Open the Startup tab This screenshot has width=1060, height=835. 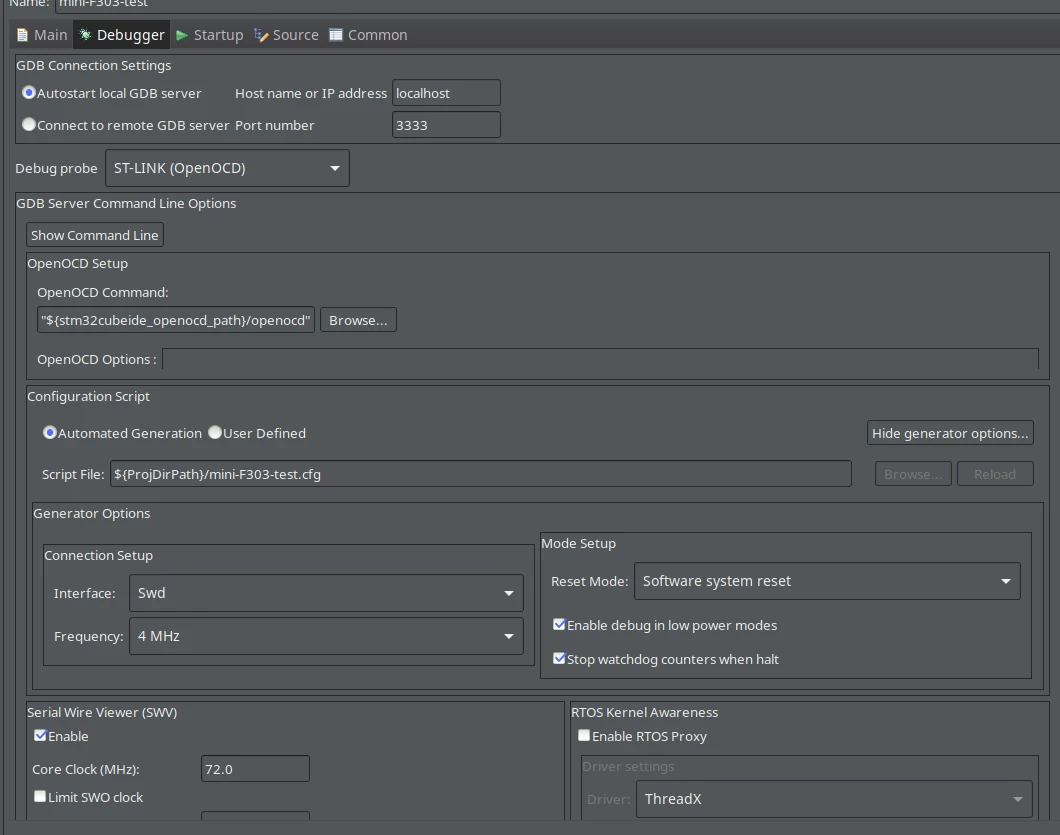pos(210,35)
